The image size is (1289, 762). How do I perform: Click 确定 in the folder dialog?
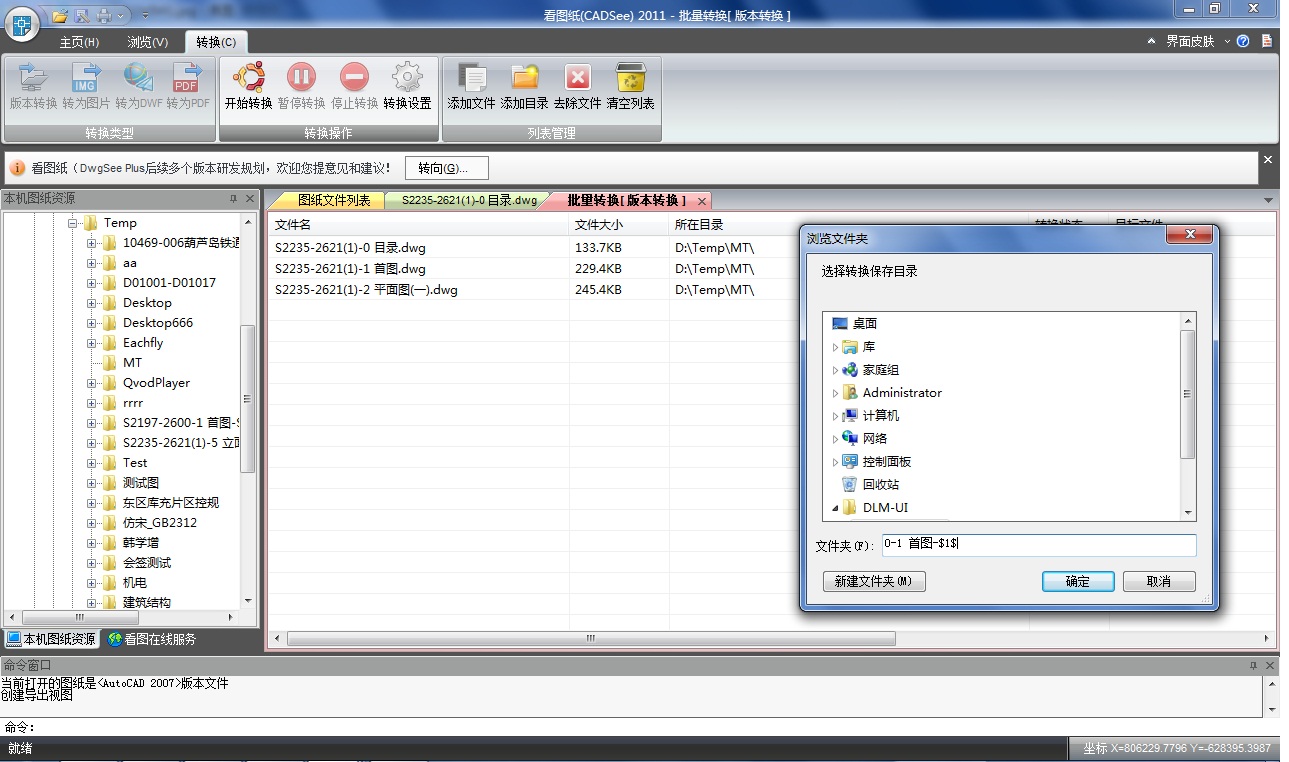(1078, 581)
